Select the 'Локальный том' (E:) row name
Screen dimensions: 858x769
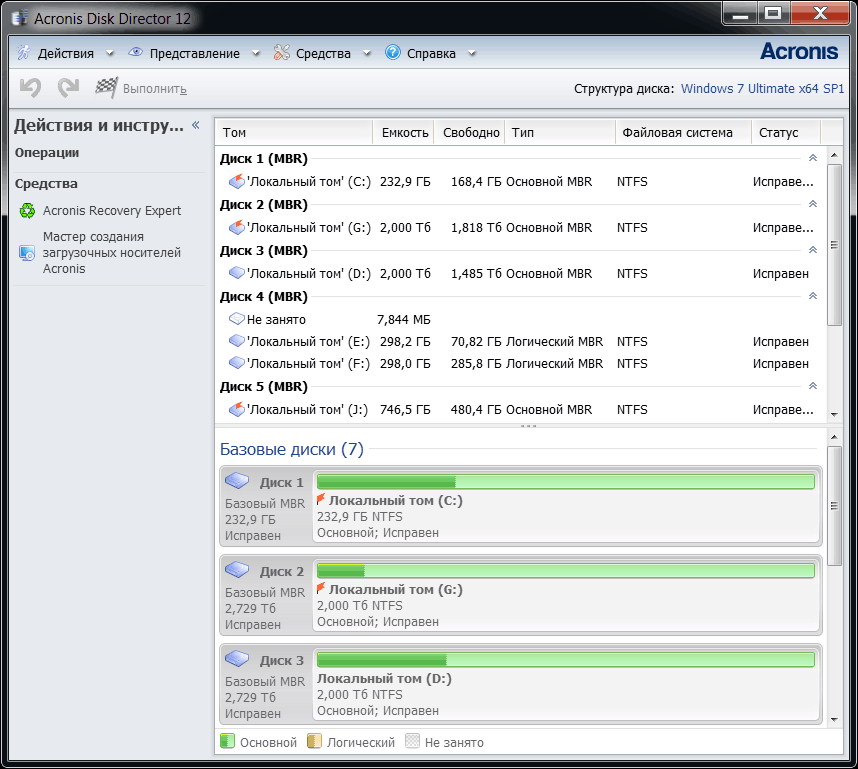click(x=308, y=342)
